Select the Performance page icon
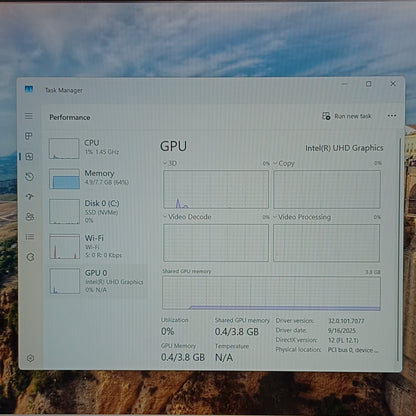 (29, 156)
